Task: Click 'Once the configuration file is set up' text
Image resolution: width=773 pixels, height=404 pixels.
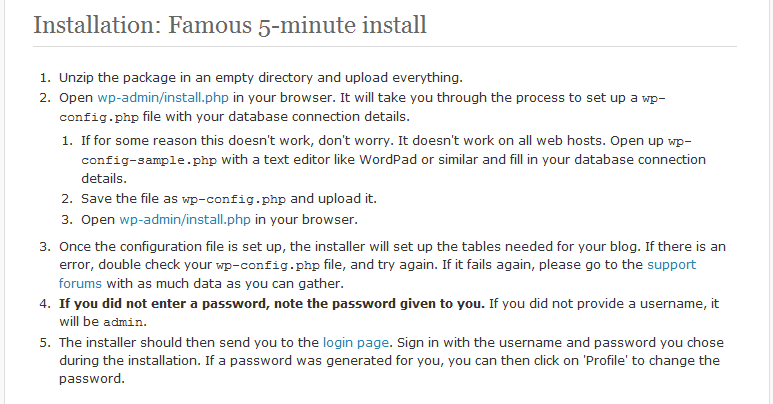Action: tap(172, 247)
